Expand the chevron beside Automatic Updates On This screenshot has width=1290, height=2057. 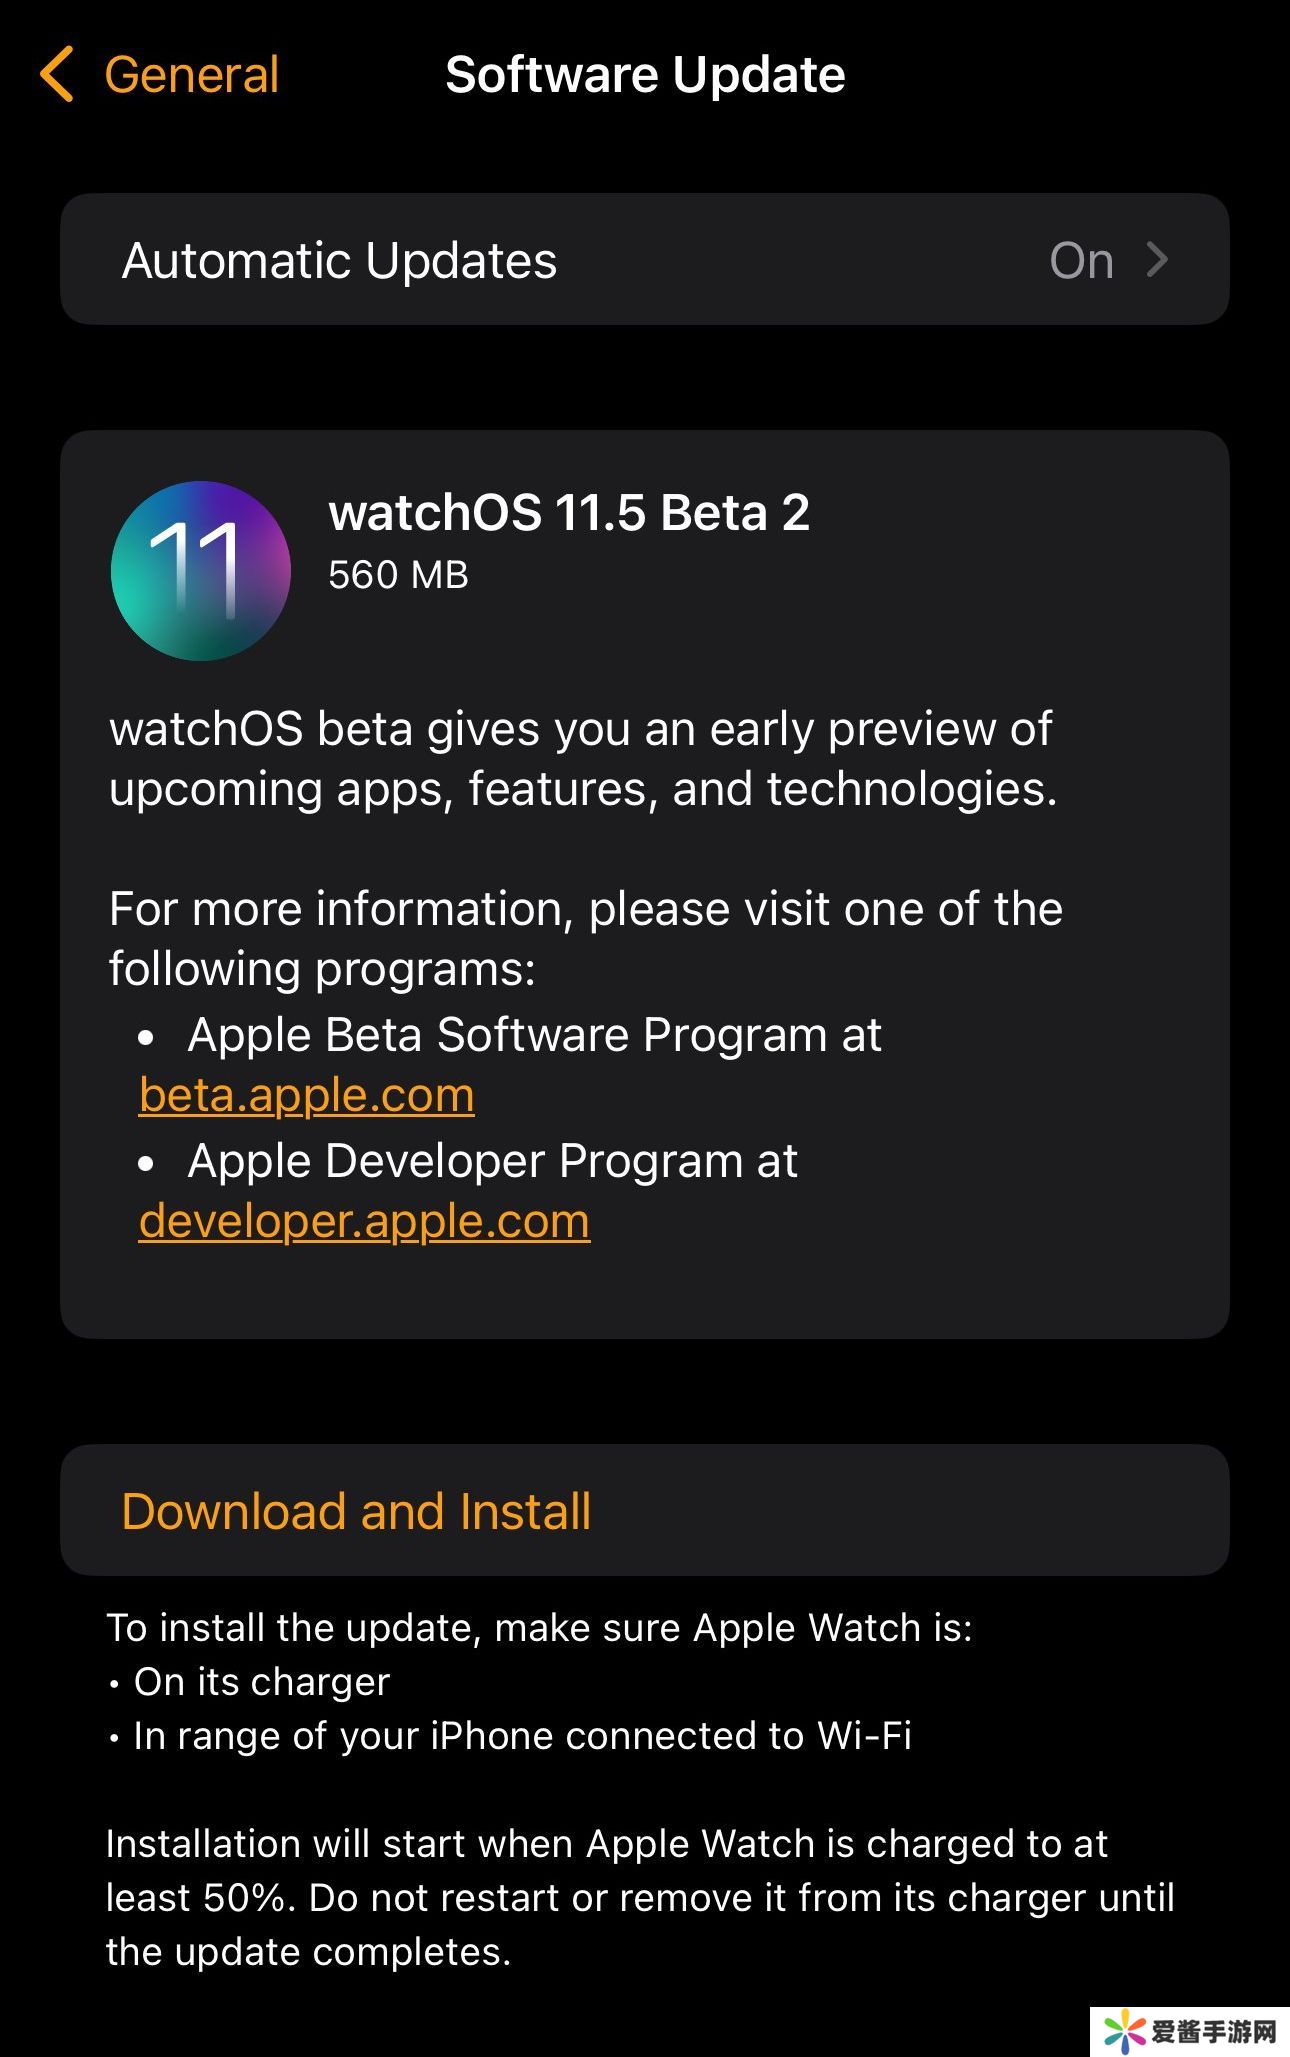1158,260
